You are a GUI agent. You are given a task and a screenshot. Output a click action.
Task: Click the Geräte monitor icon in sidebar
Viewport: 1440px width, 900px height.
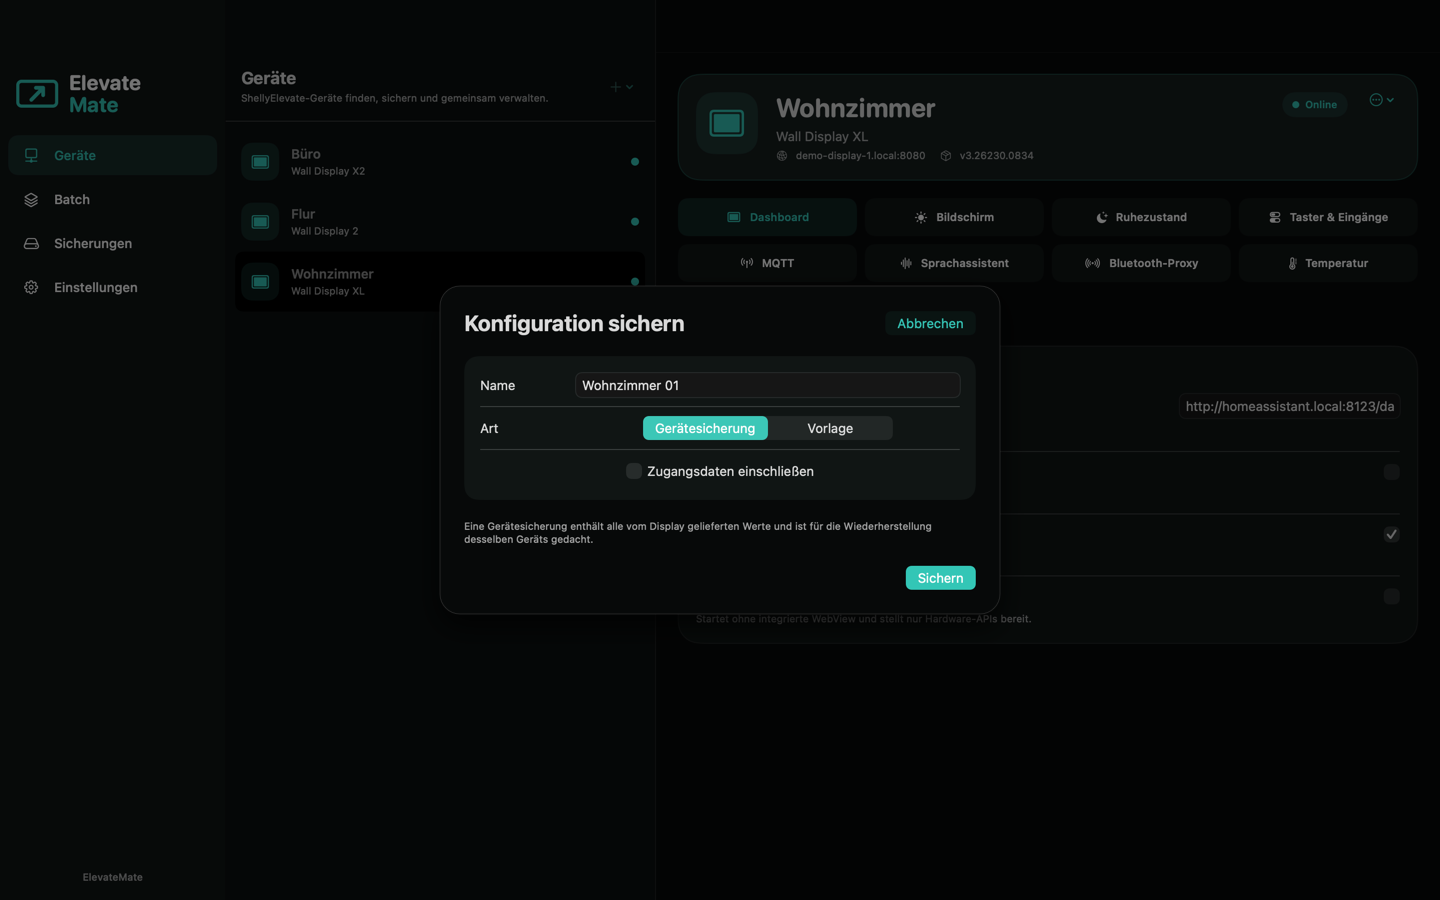(x=31, y=155)
